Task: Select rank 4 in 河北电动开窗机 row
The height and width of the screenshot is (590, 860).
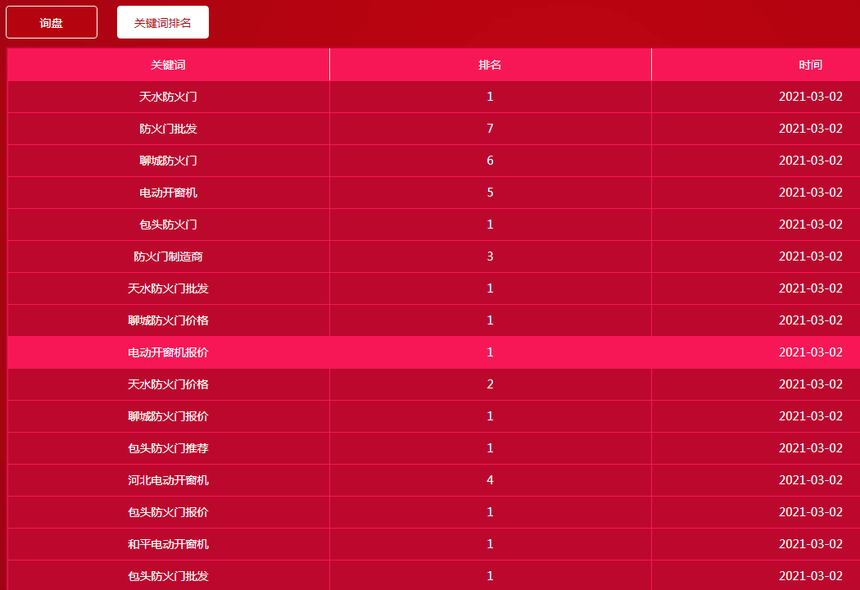Action: tap(490, 480)
